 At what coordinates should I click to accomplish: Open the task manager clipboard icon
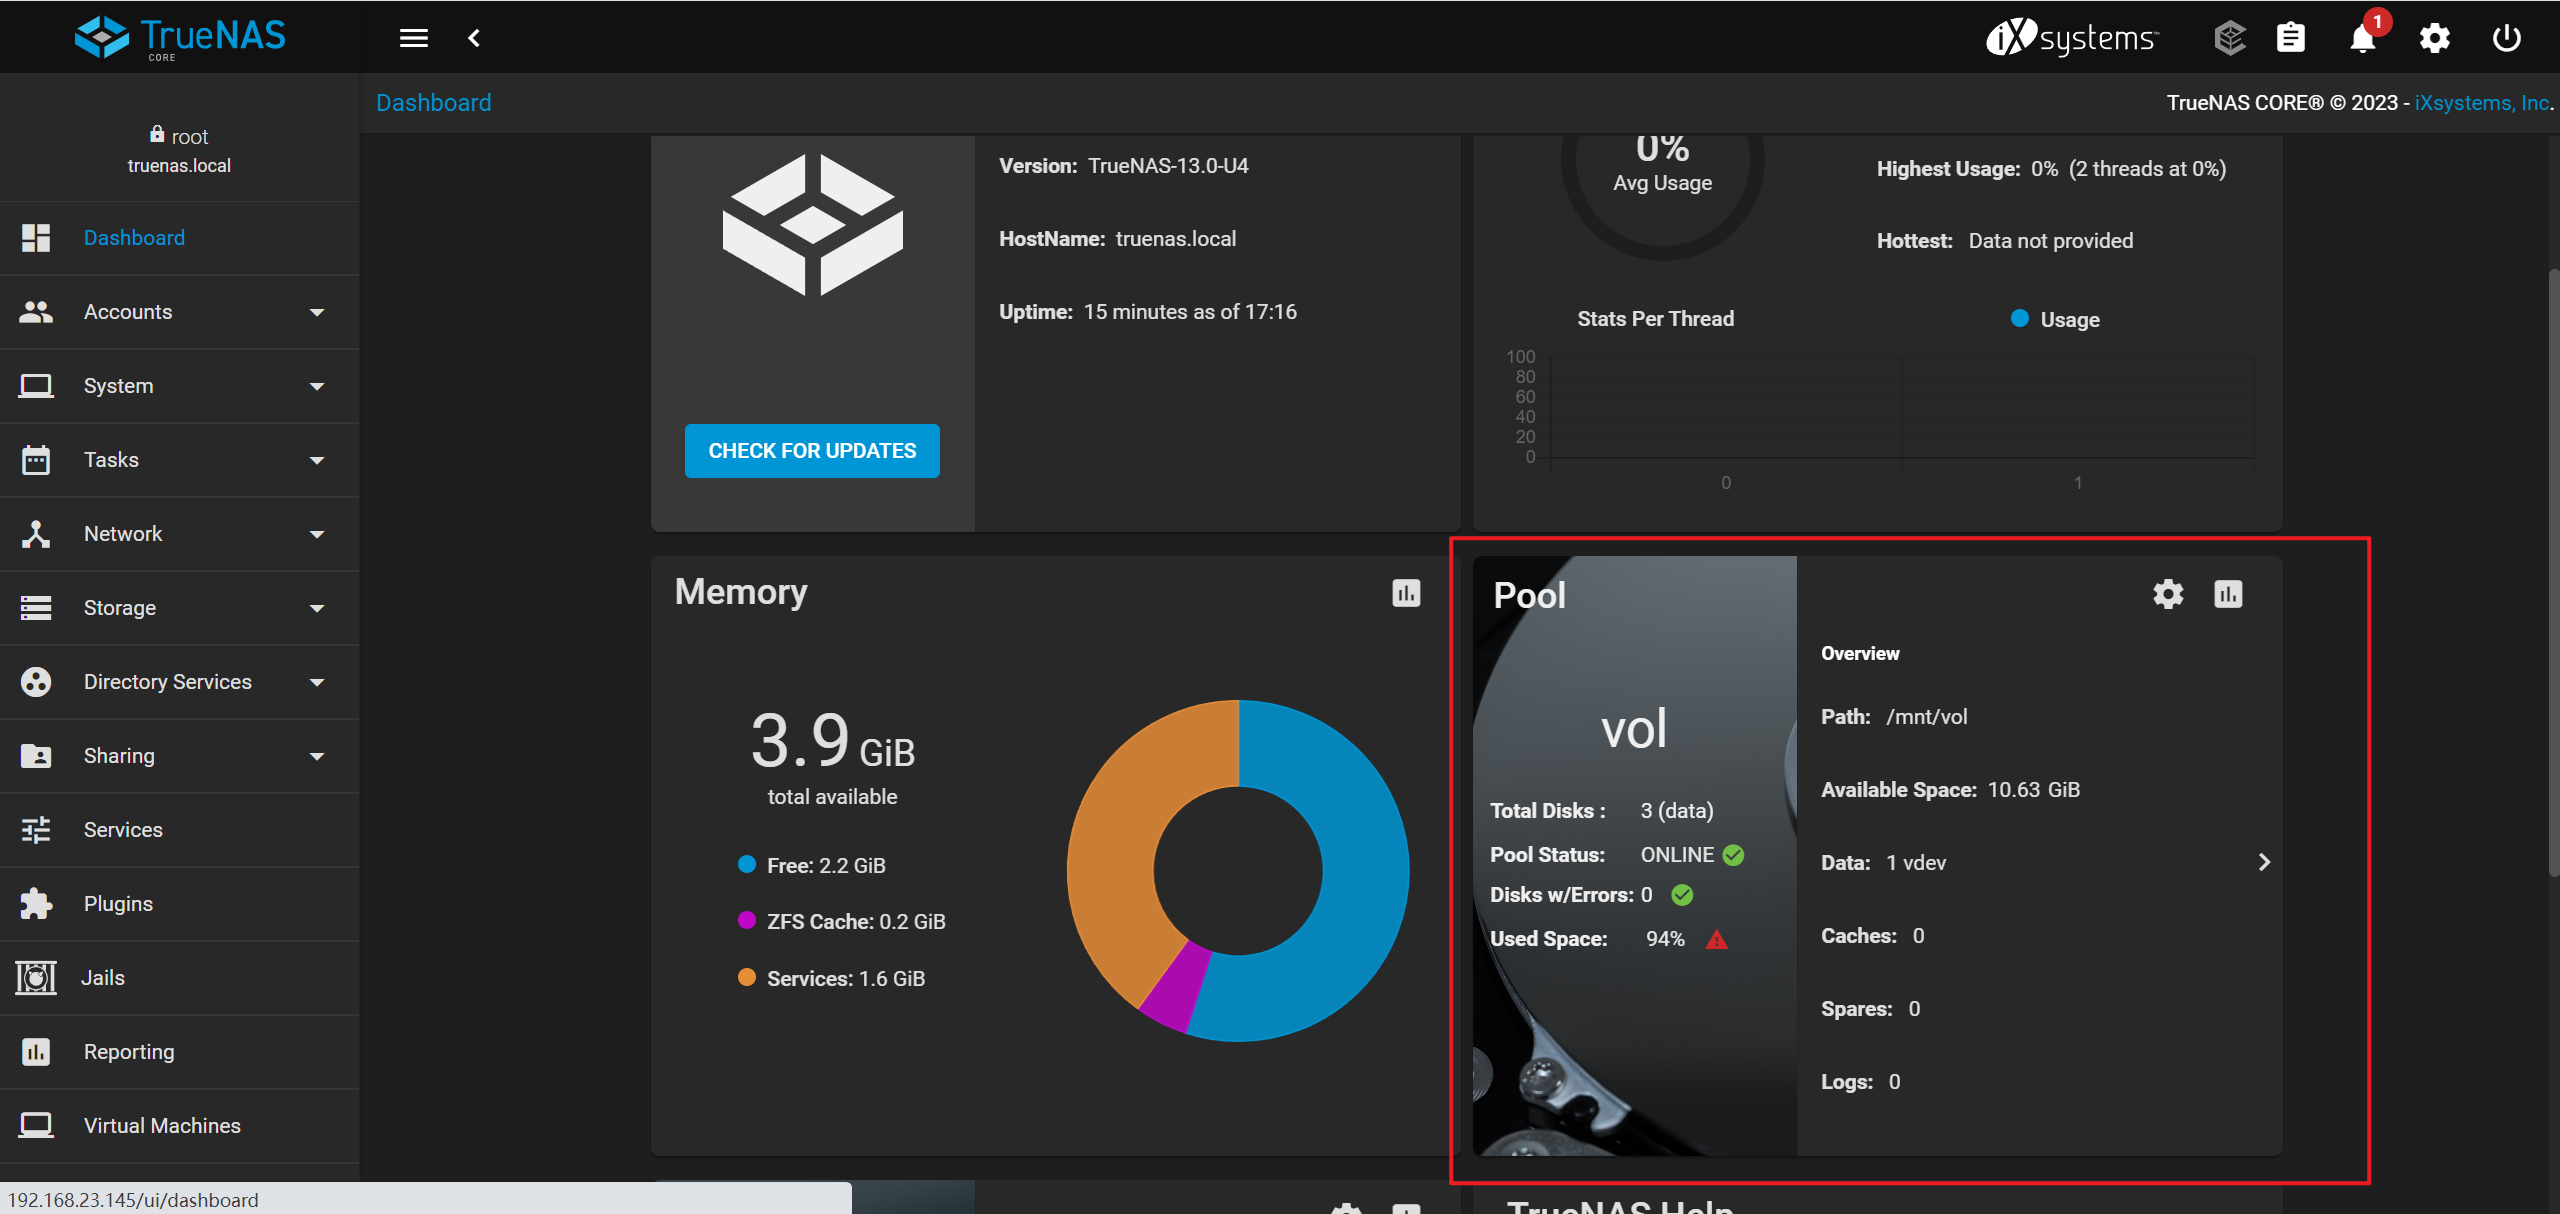click(2291, 38)
